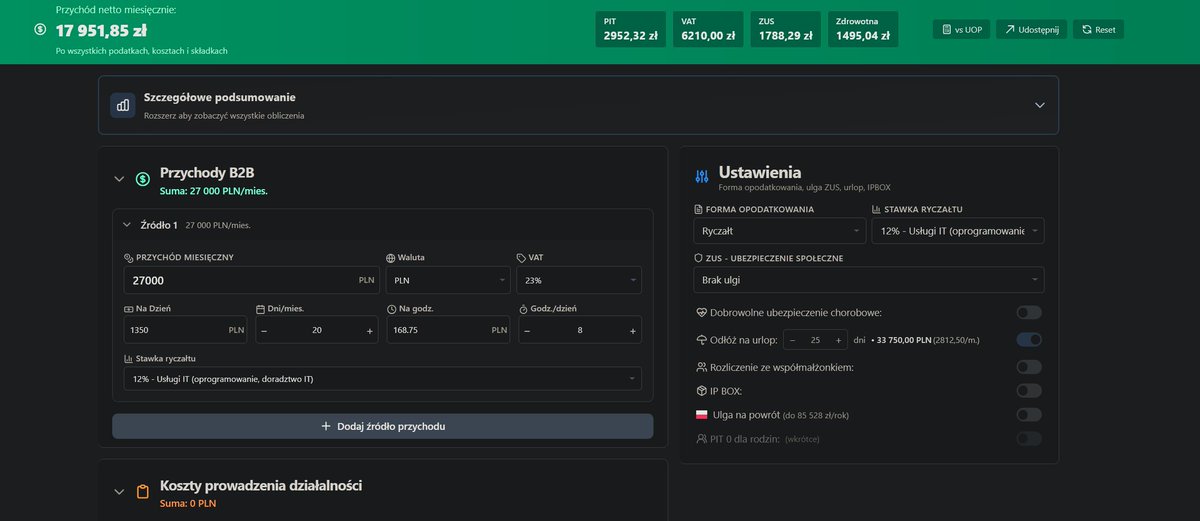The image size is (1200, 521).
Task: Increase vacation days with plus button
Action: point(838,340)
